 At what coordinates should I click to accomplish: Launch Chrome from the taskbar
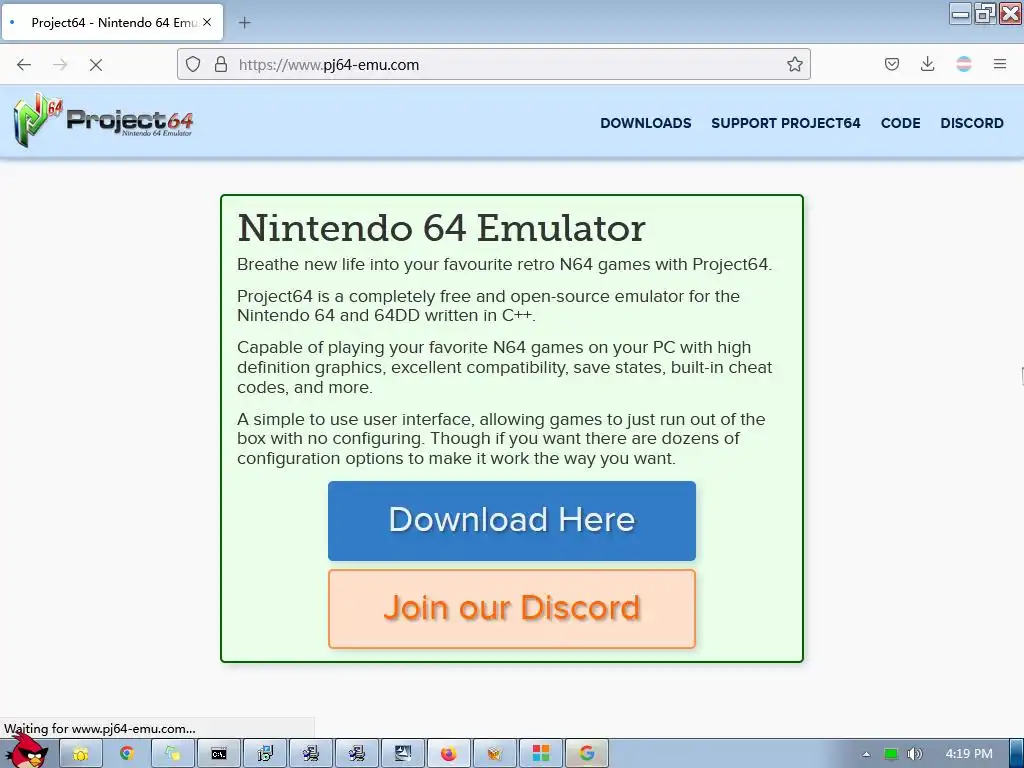point(127,754)
